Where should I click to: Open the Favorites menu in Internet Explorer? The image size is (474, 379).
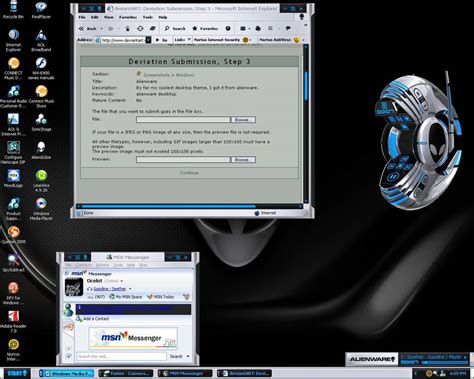click(128, 17)
